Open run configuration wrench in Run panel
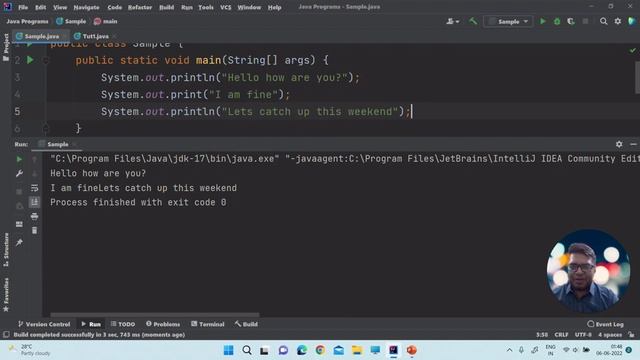Screen dimensions: 640x360 pos(19,174)
